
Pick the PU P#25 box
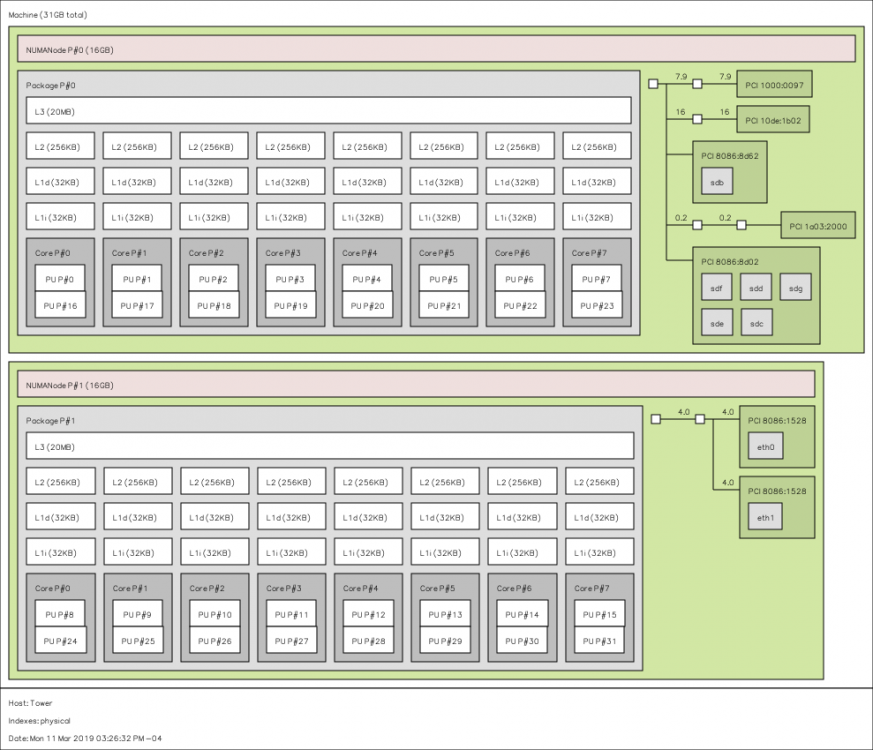pos(139,640)
